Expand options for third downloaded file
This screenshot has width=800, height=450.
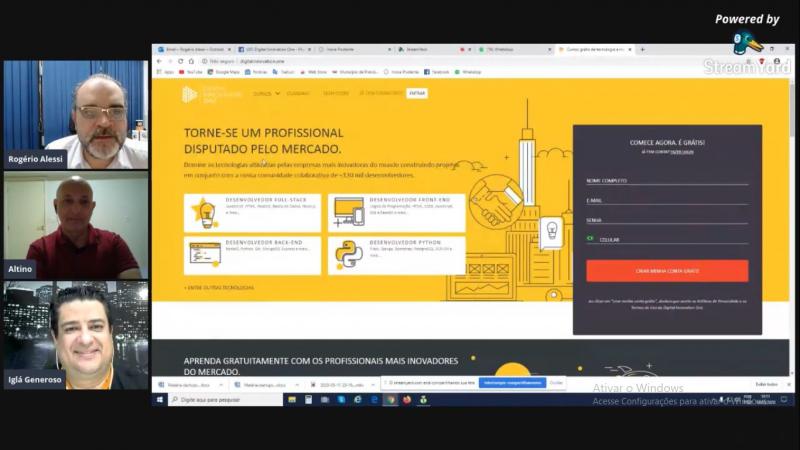coord(373,385)
